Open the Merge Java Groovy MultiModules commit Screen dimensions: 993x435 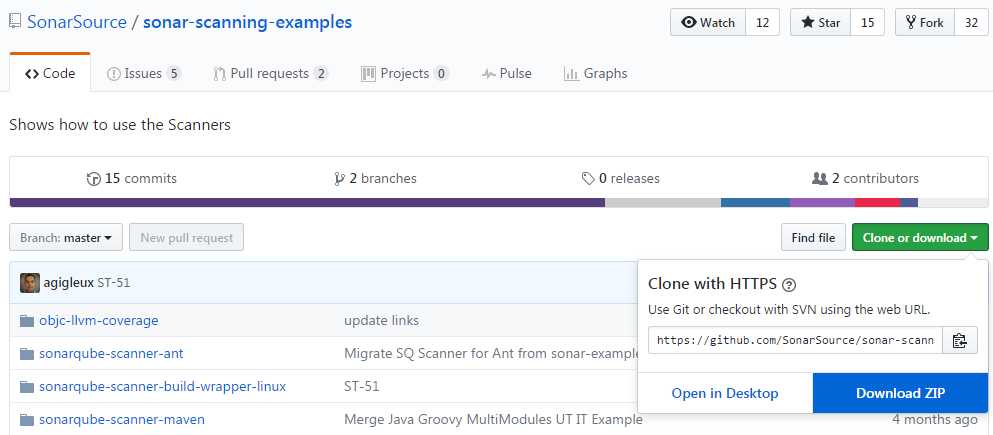[493, 419]
